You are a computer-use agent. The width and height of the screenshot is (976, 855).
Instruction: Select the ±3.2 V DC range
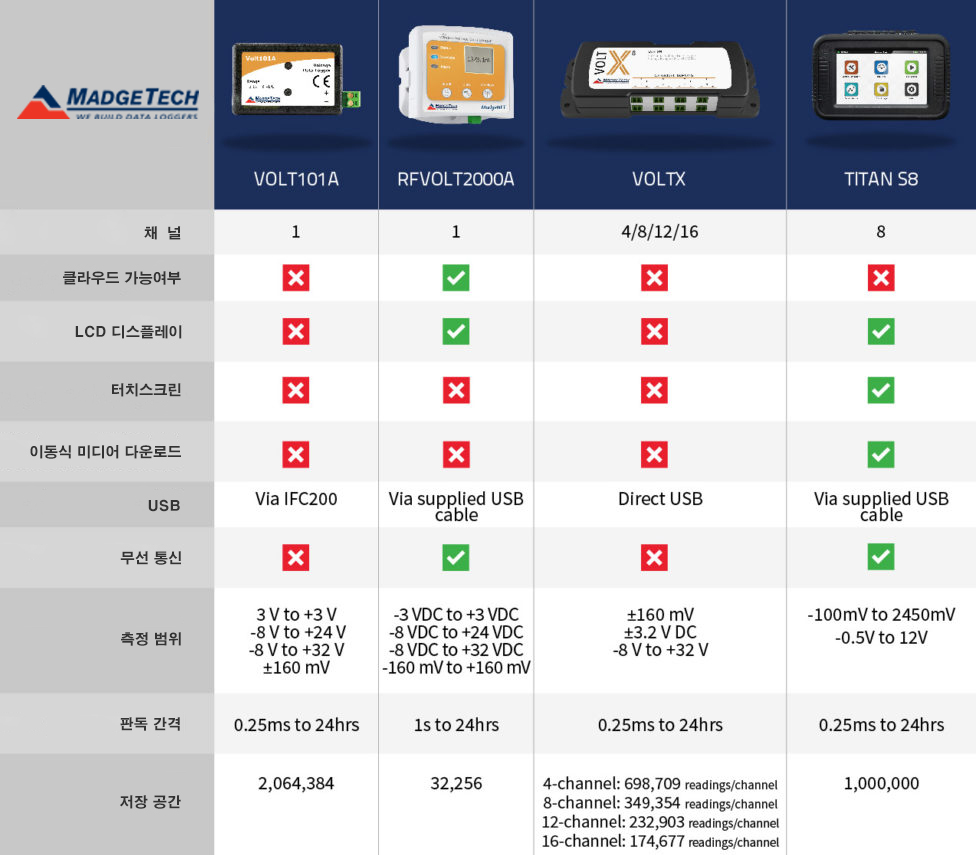pyautogui.click(x=660, y=633)
